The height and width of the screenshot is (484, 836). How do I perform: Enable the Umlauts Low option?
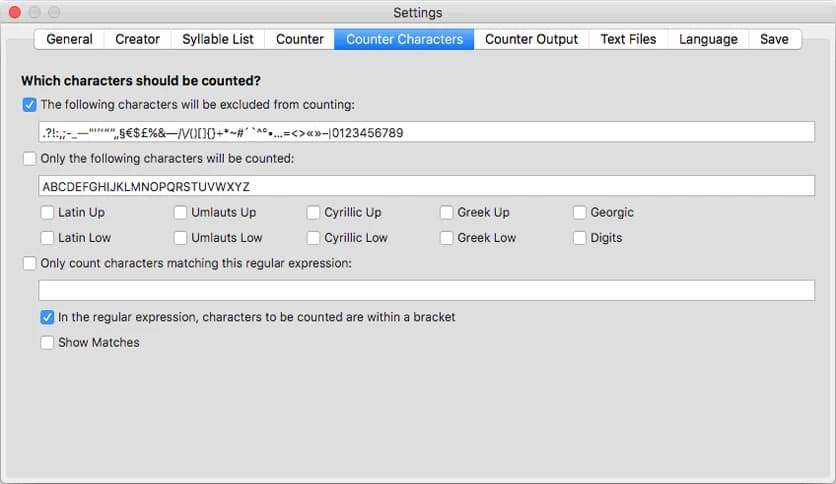(181, 238)
